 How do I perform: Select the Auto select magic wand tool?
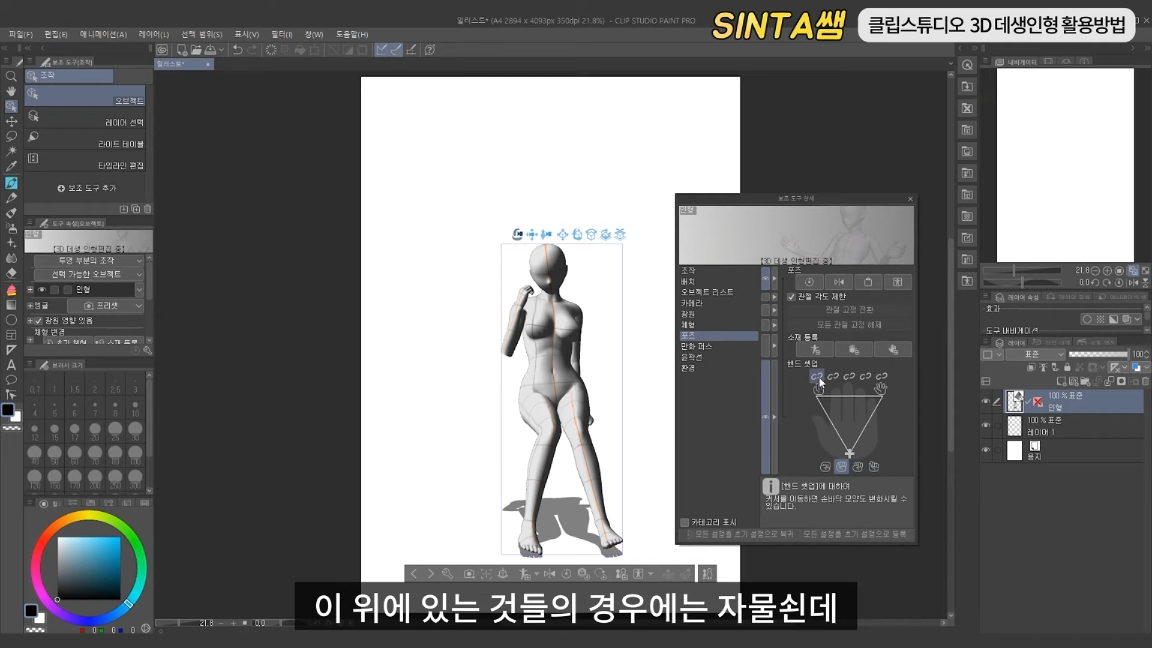(11, 151)
